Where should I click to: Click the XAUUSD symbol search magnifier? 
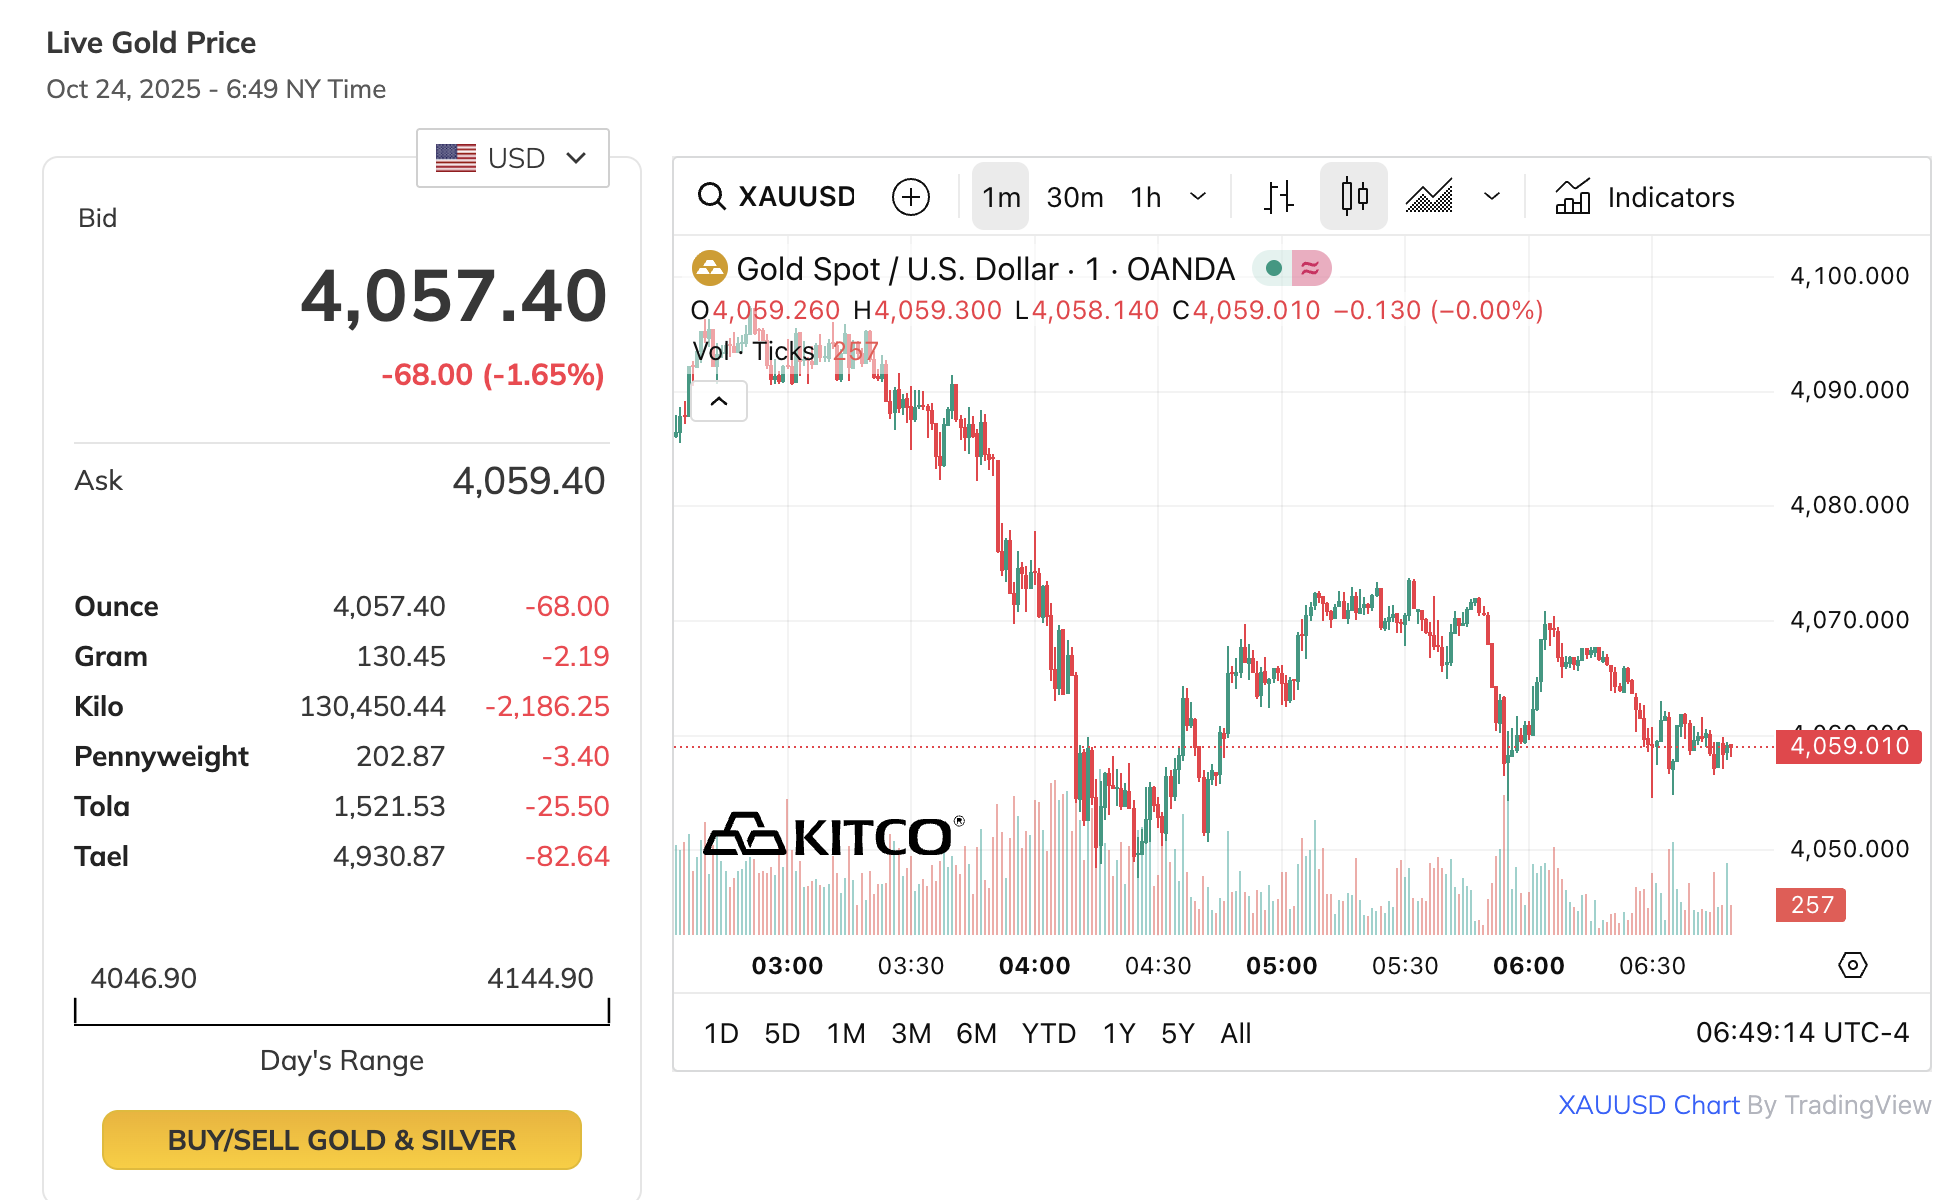(x=711, y=196)
